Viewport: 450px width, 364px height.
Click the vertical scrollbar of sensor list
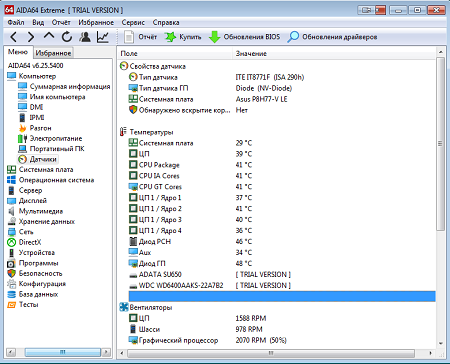[440, 143]
